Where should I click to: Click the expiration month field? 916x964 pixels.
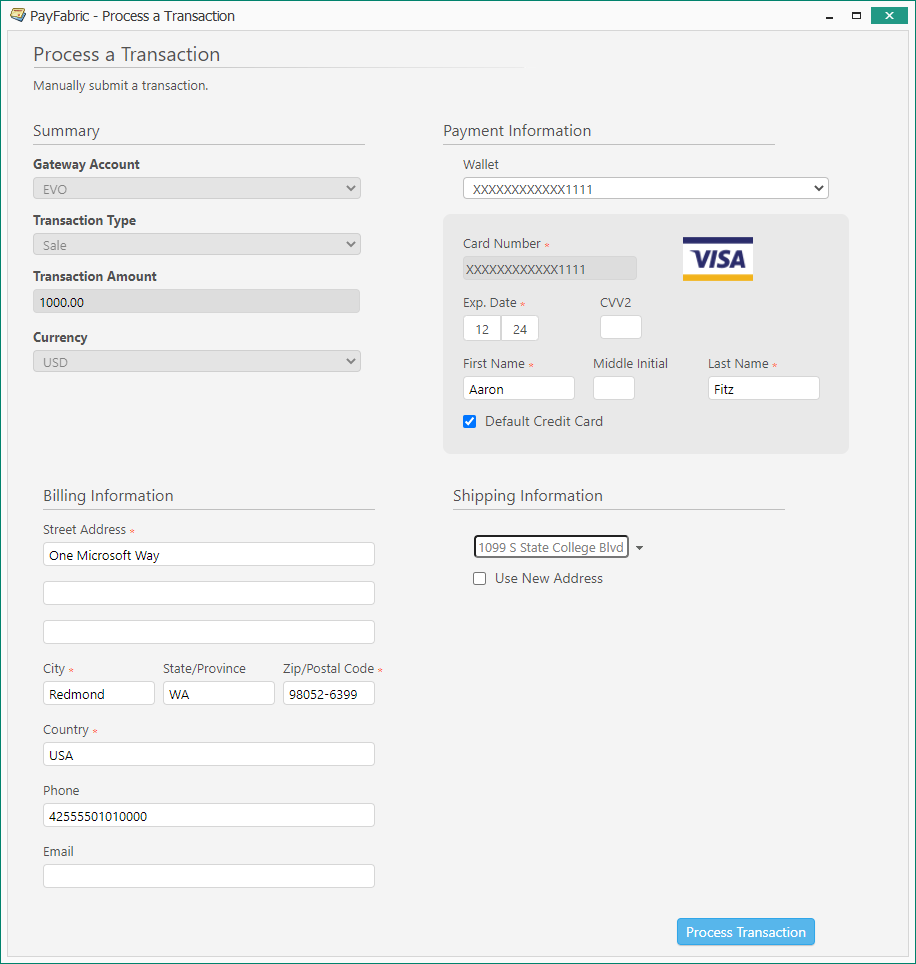tap(482, 328)
